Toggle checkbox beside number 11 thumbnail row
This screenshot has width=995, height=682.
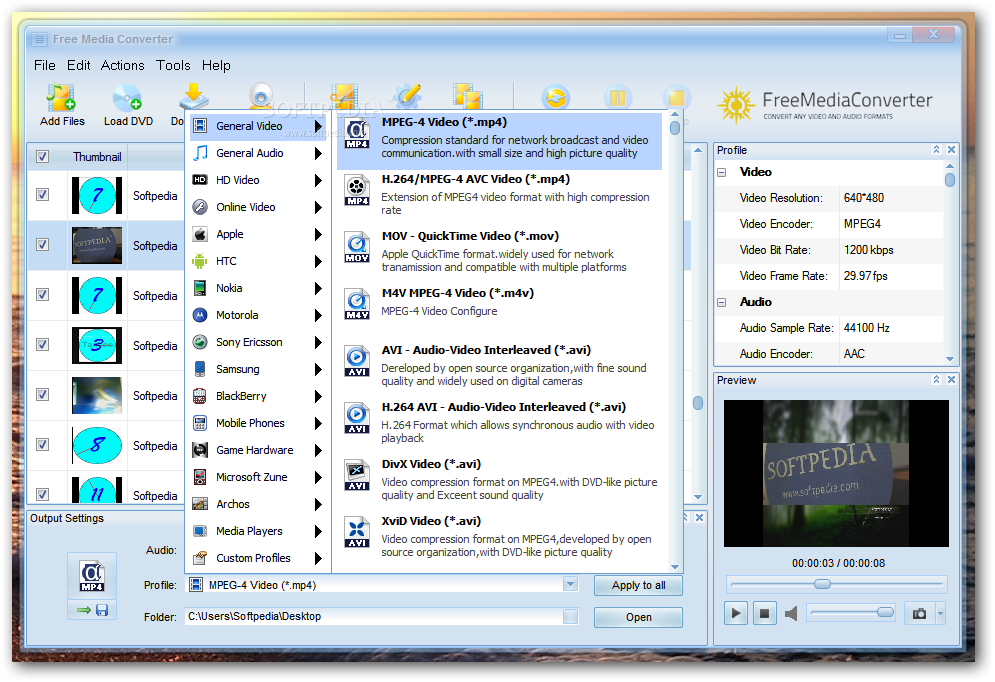(x=43, y=494)
